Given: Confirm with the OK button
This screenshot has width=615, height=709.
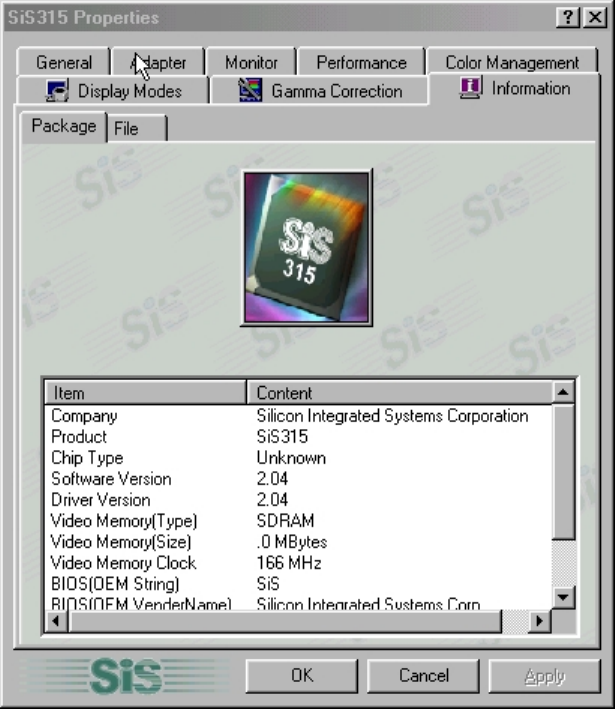Looking at the screenshot, I should [302, 676].
